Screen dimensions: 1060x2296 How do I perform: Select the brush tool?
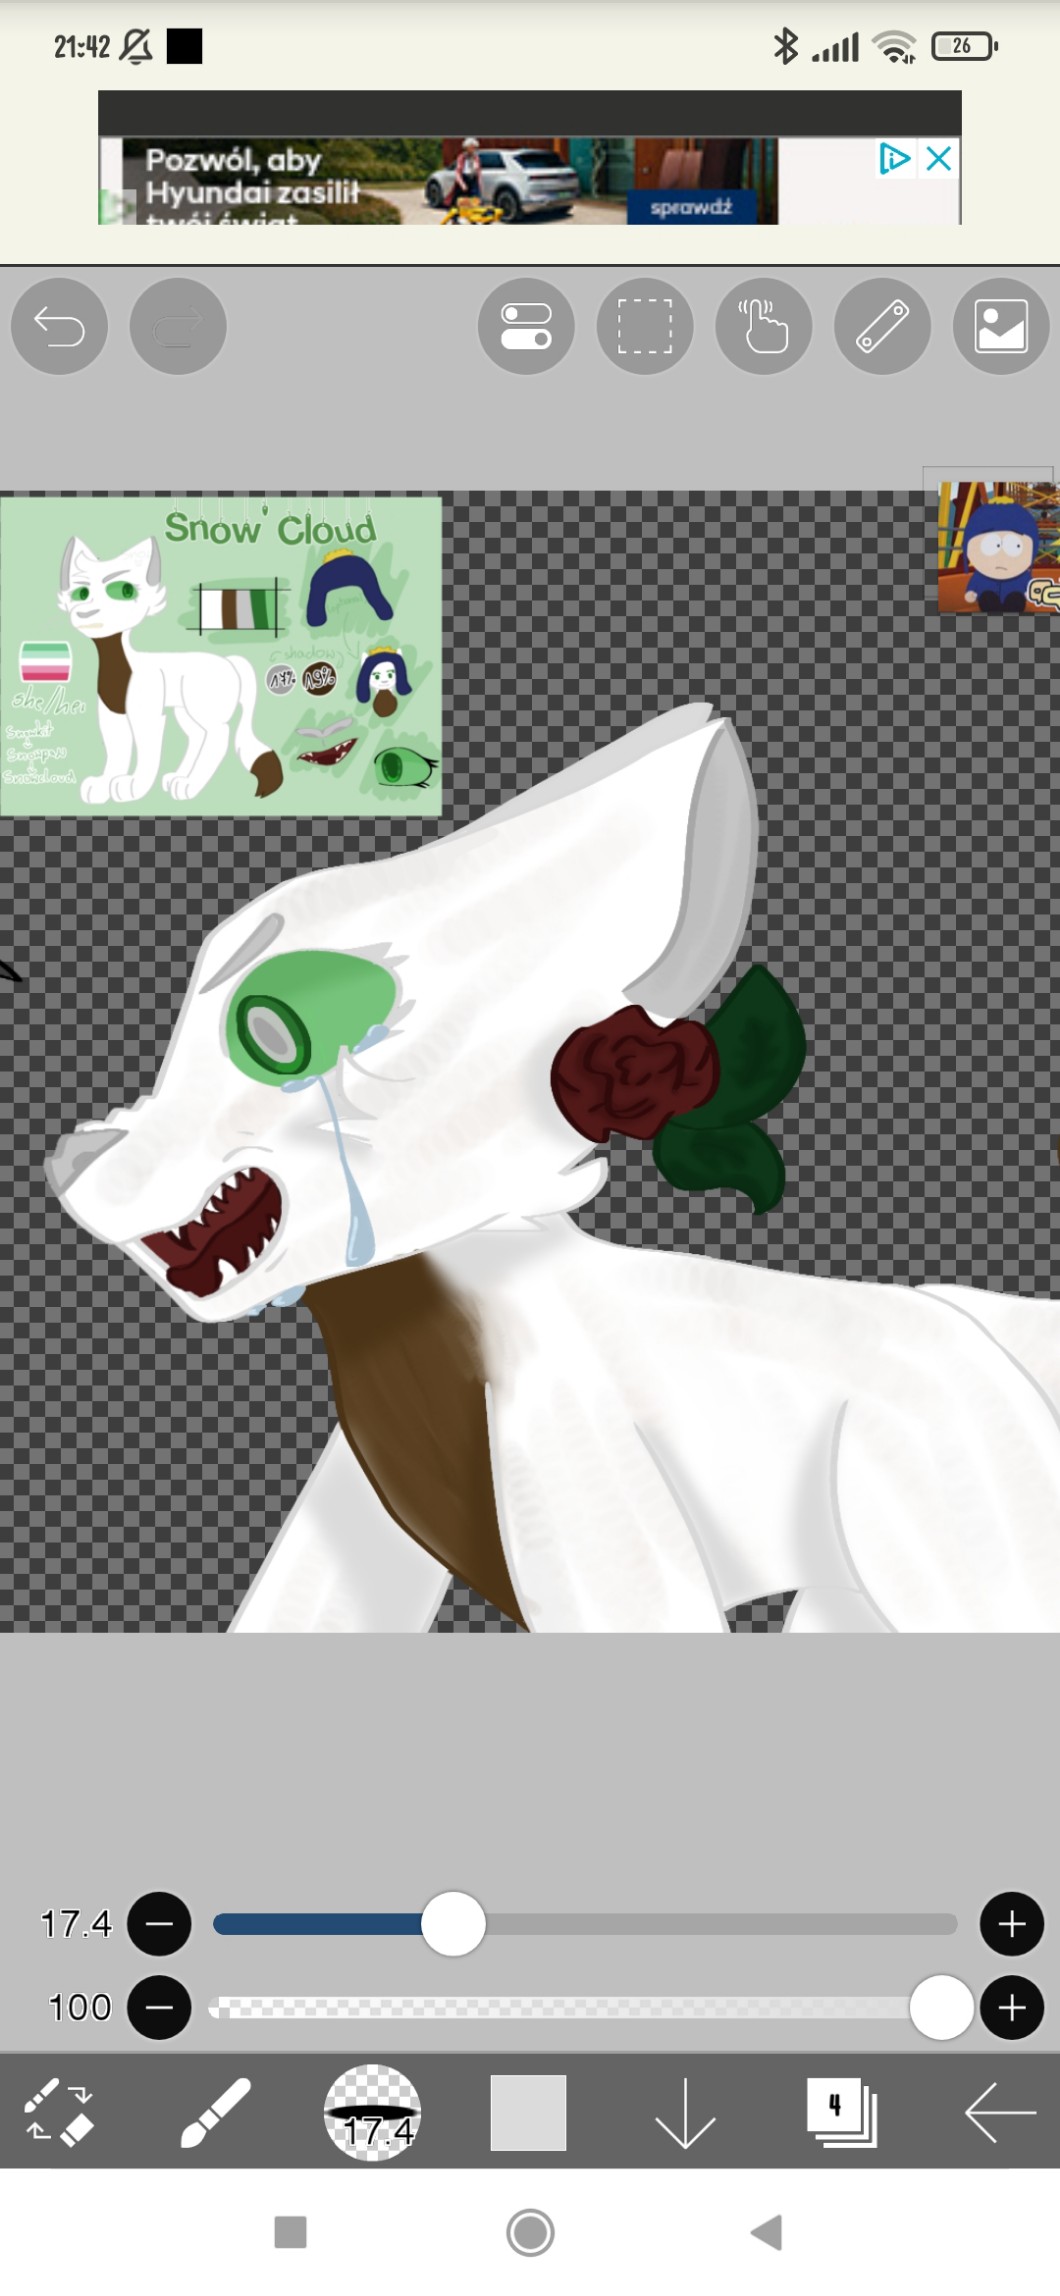pos(214,2112)
